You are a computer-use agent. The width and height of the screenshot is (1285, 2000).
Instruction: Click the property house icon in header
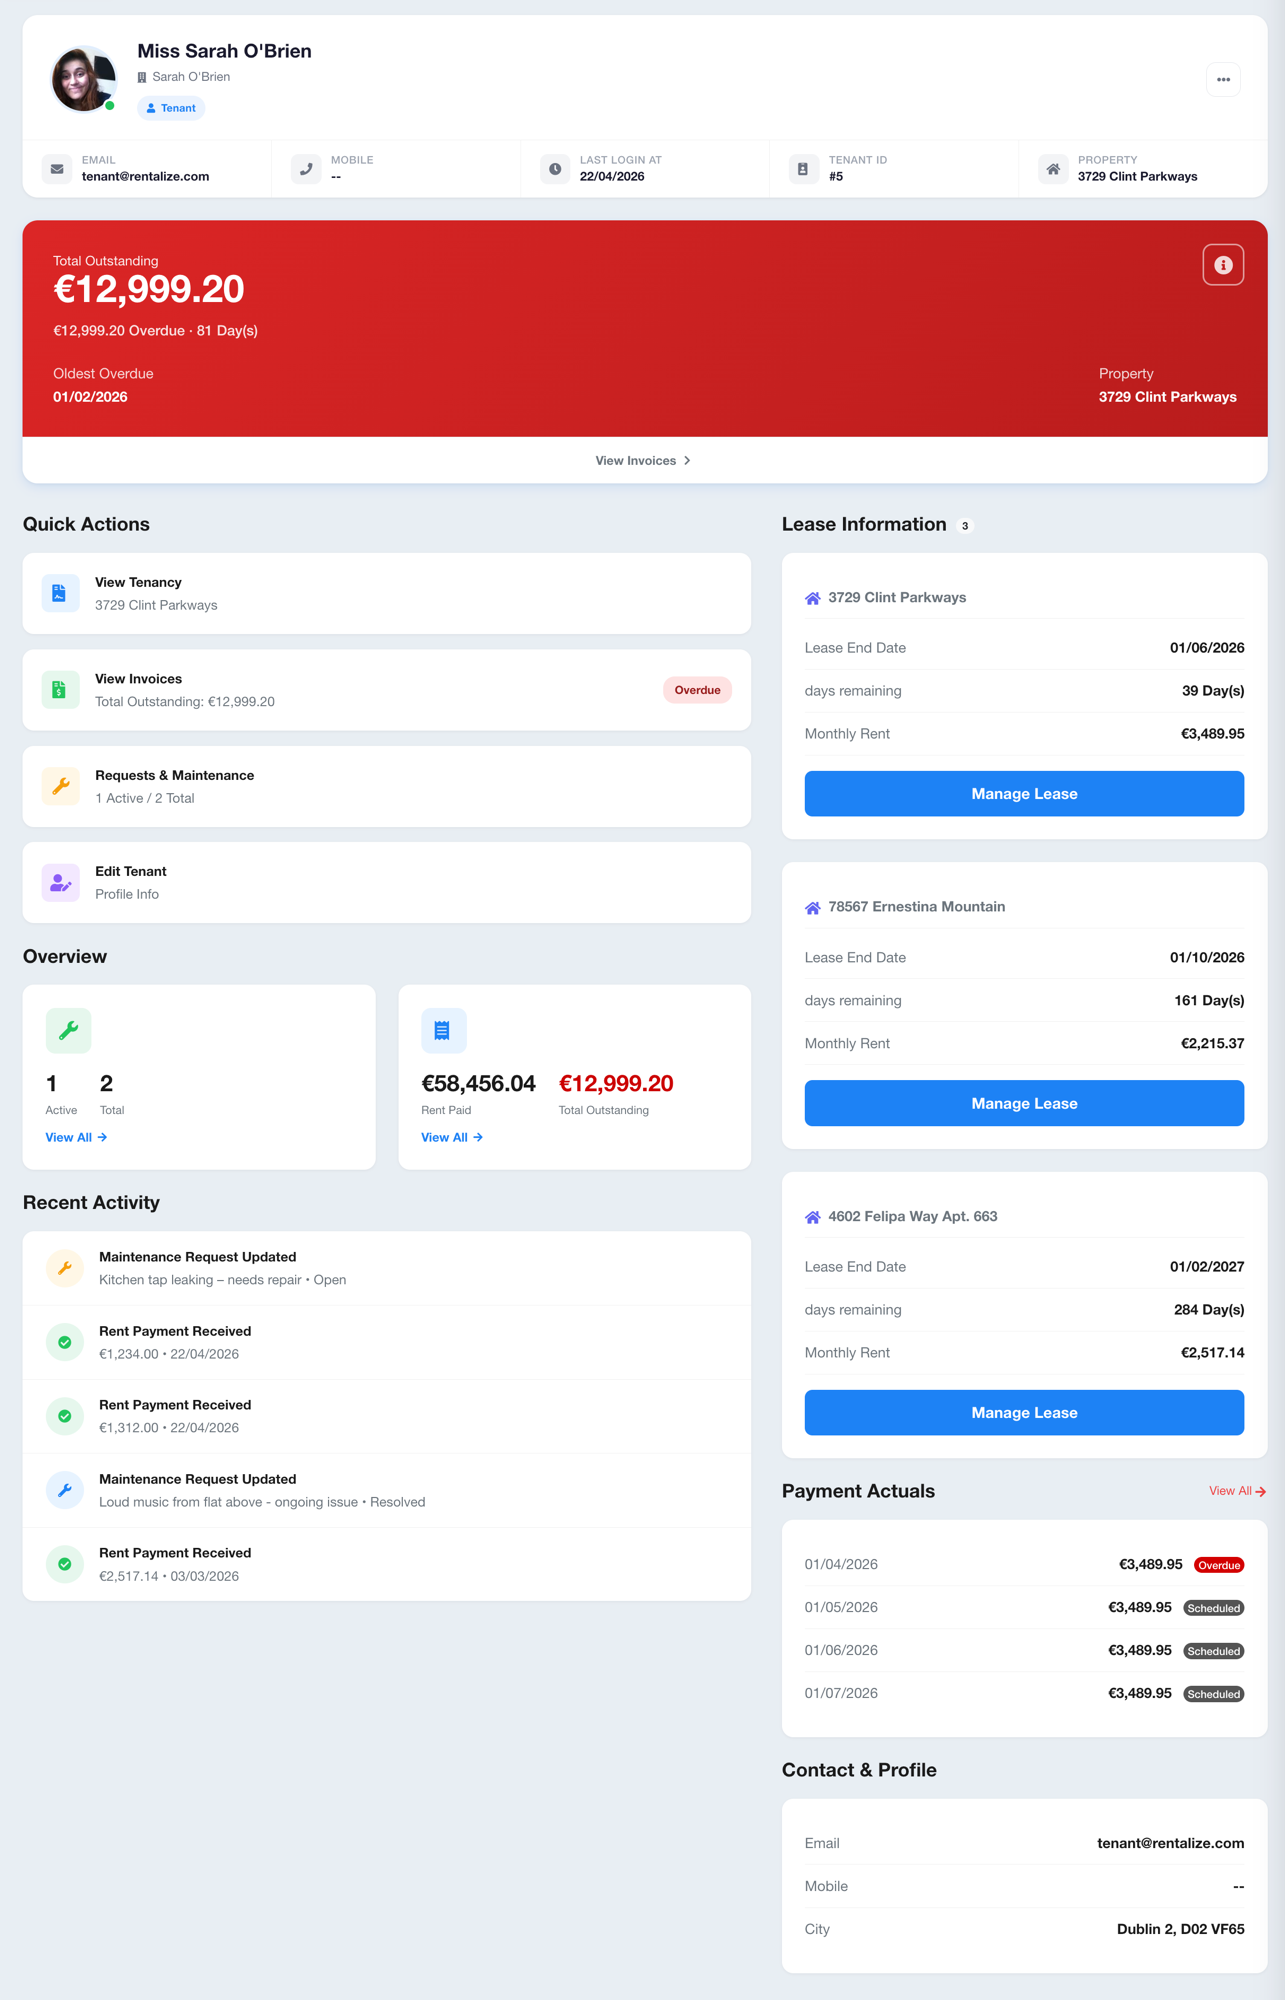click(x=1053, y=169)
